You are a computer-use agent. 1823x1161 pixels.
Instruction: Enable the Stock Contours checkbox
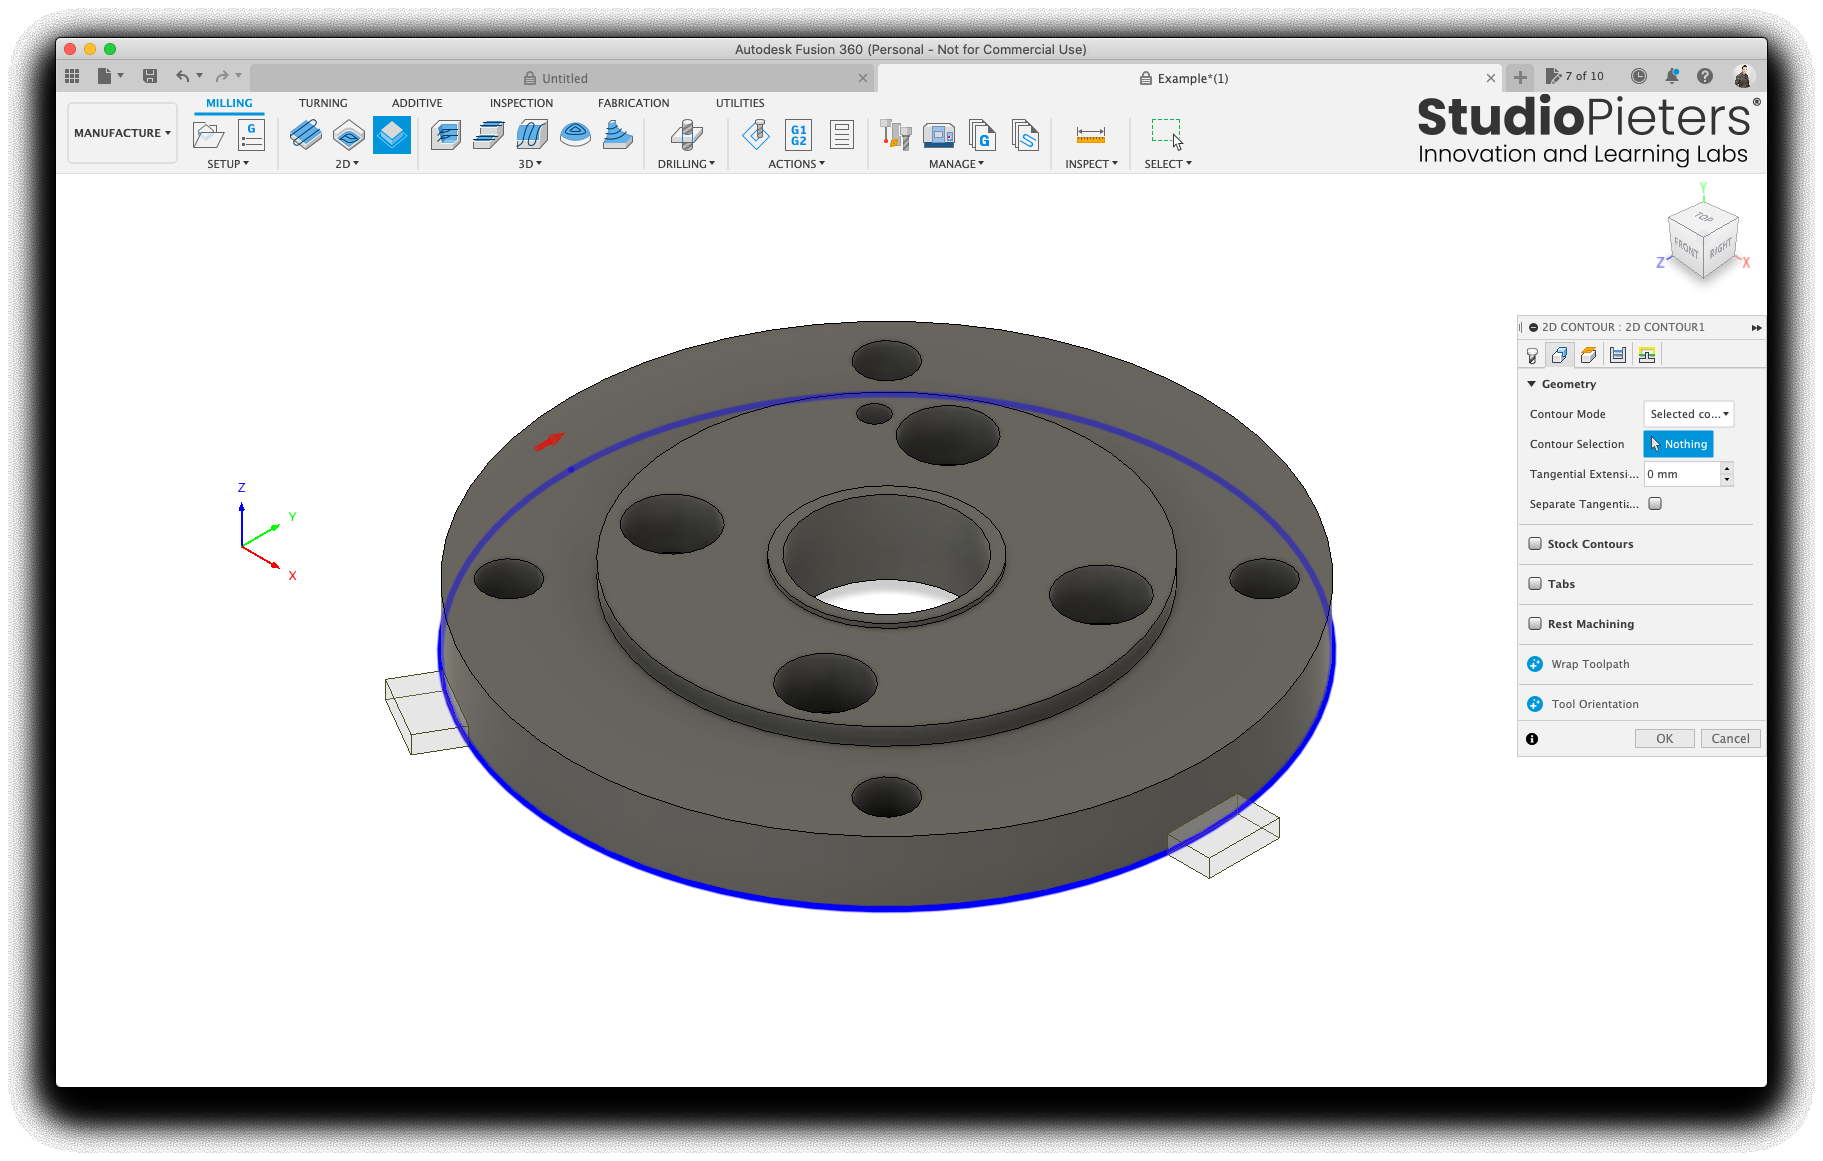[x=1535, y=544]
